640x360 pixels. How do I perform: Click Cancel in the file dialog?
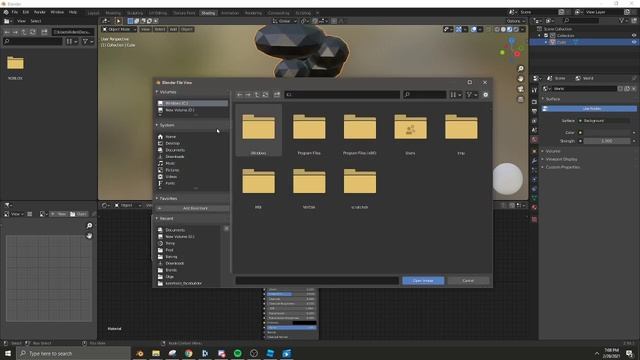(468, 281)
